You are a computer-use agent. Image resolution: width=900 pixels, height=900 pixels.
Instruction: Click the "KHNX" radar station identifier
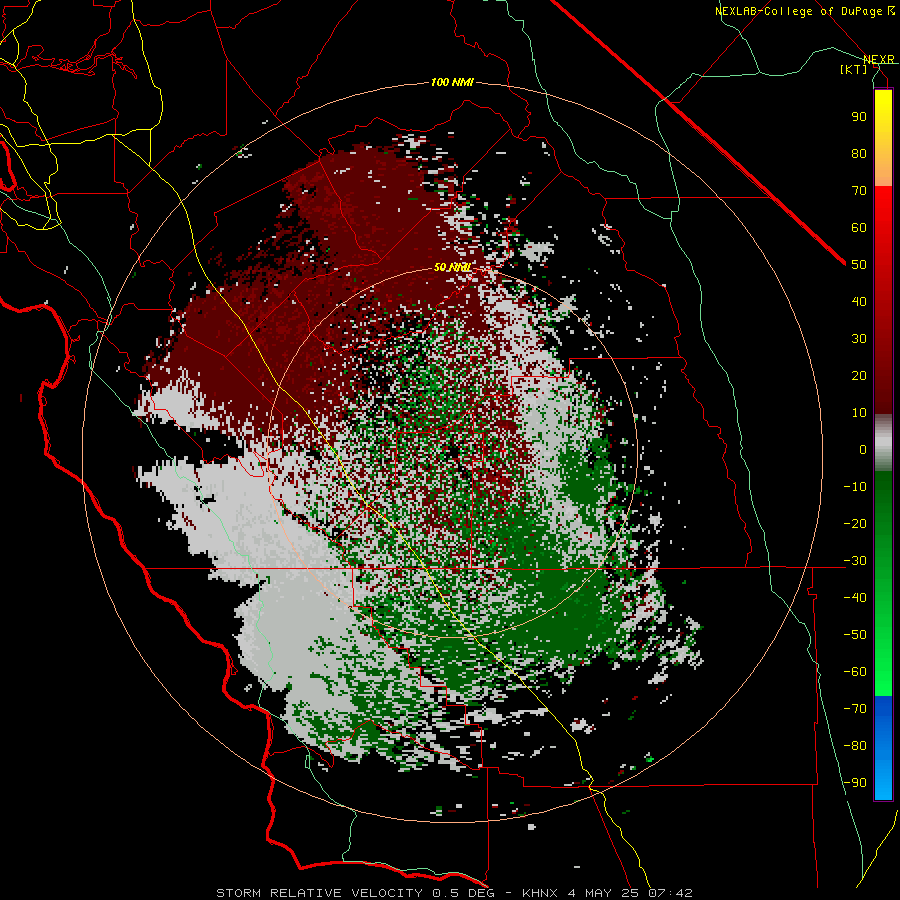click(540, 893)
